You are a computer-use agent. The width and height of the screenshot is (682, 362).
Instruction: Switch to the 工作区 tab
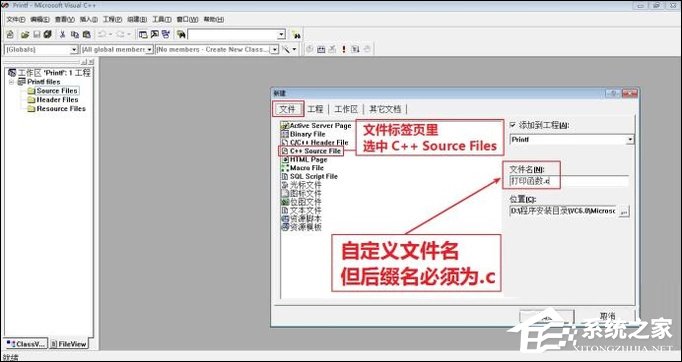pos(346,109)
